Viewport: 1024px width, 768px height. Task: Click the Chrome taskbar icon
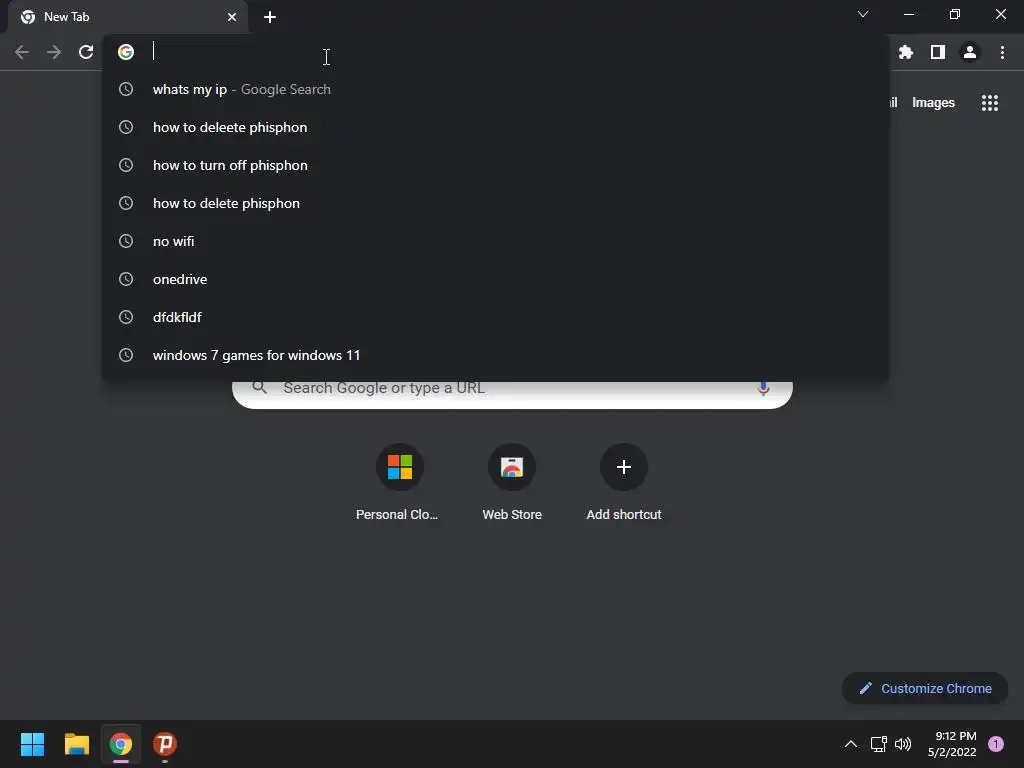point(121,744)
